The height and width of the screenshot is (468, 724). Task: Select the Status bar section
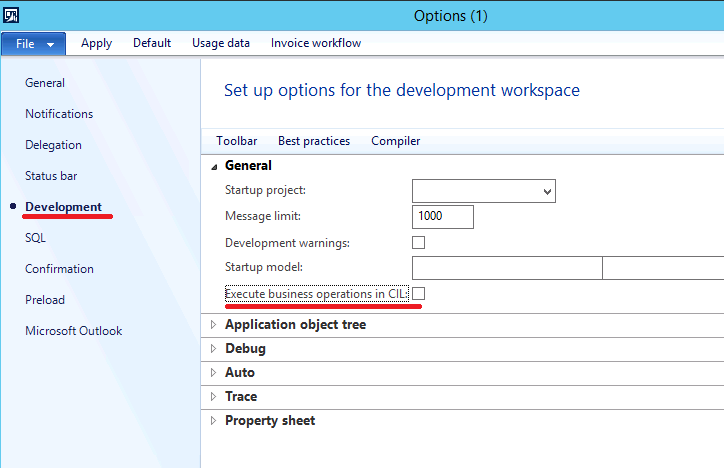51,176
